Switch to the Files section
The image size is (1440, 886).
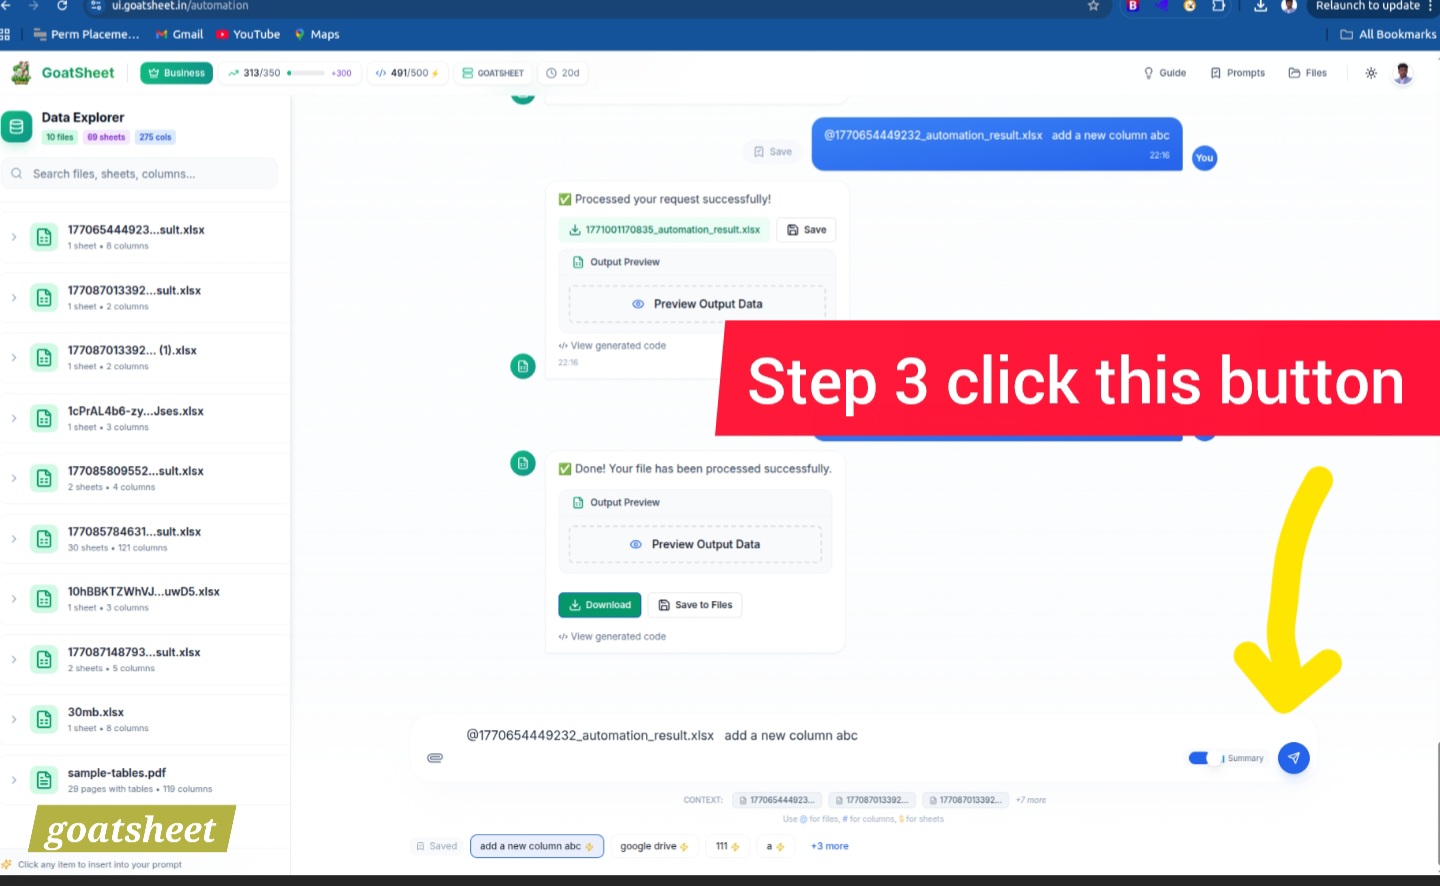pos(1307,72)
